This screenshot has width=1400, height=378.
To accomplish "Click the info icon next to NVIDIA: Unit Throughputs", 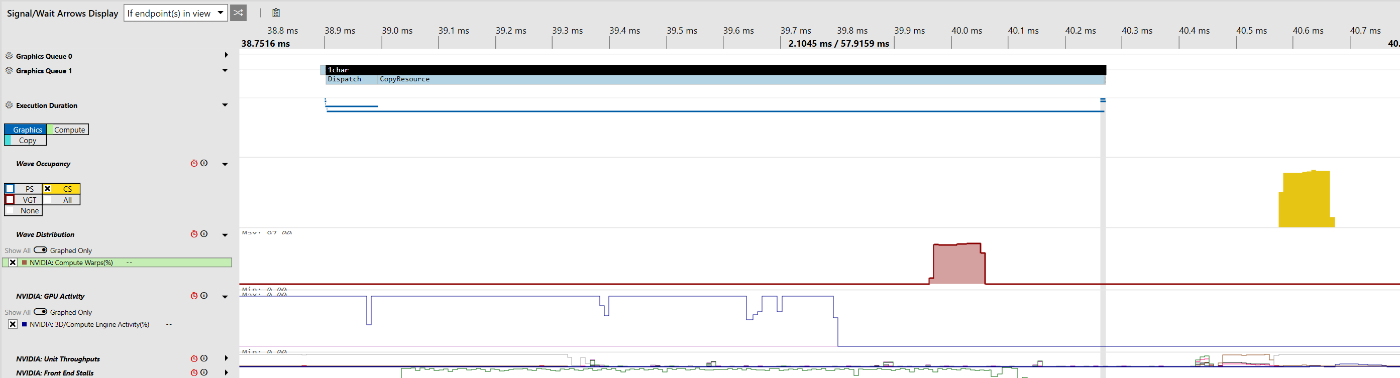I will tap(204, 358).
